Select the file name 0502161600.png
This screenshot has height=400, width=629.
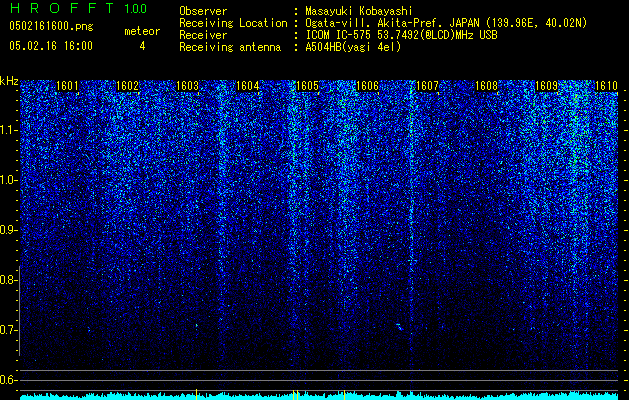point(51,27)
